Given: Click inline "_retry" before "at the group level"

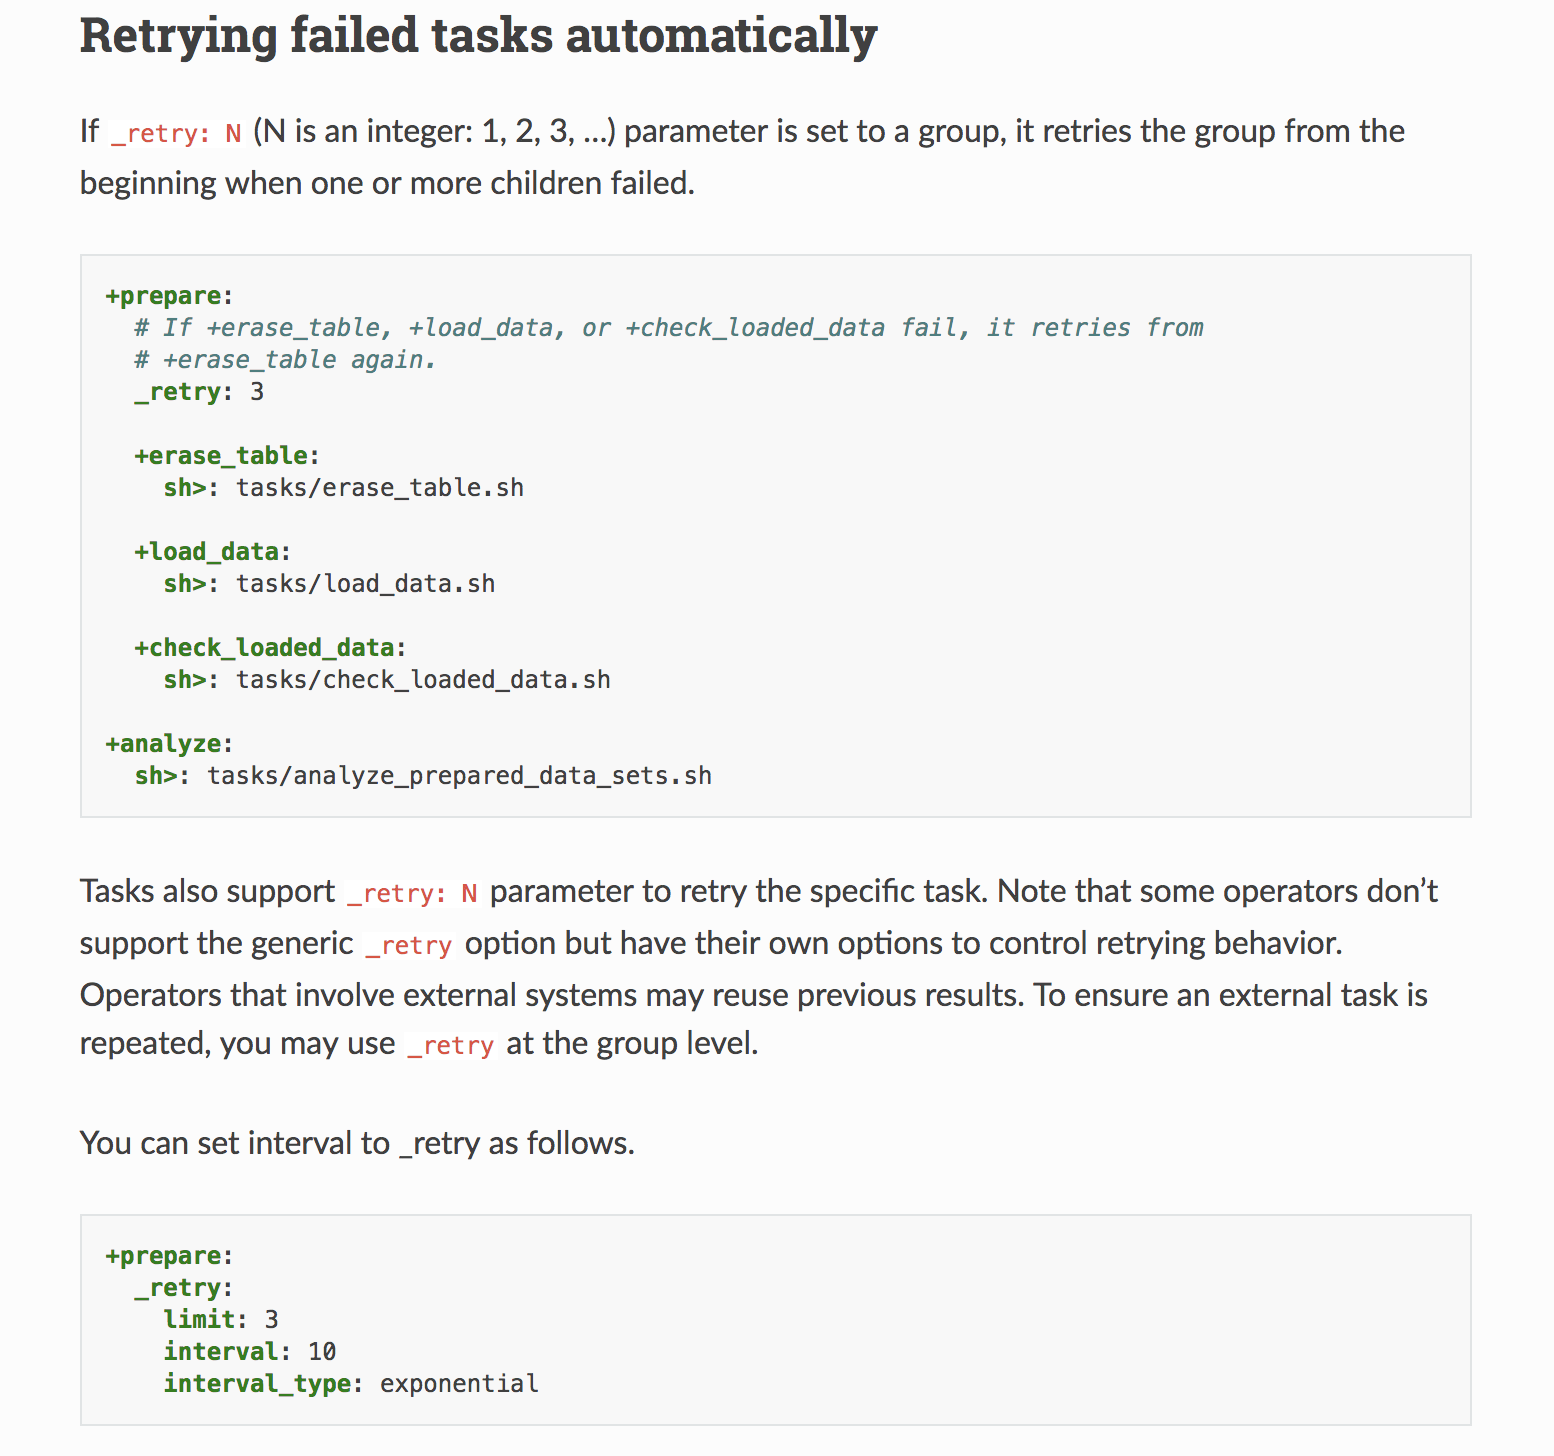Looking at the screenshot, I should (450, 1045).
